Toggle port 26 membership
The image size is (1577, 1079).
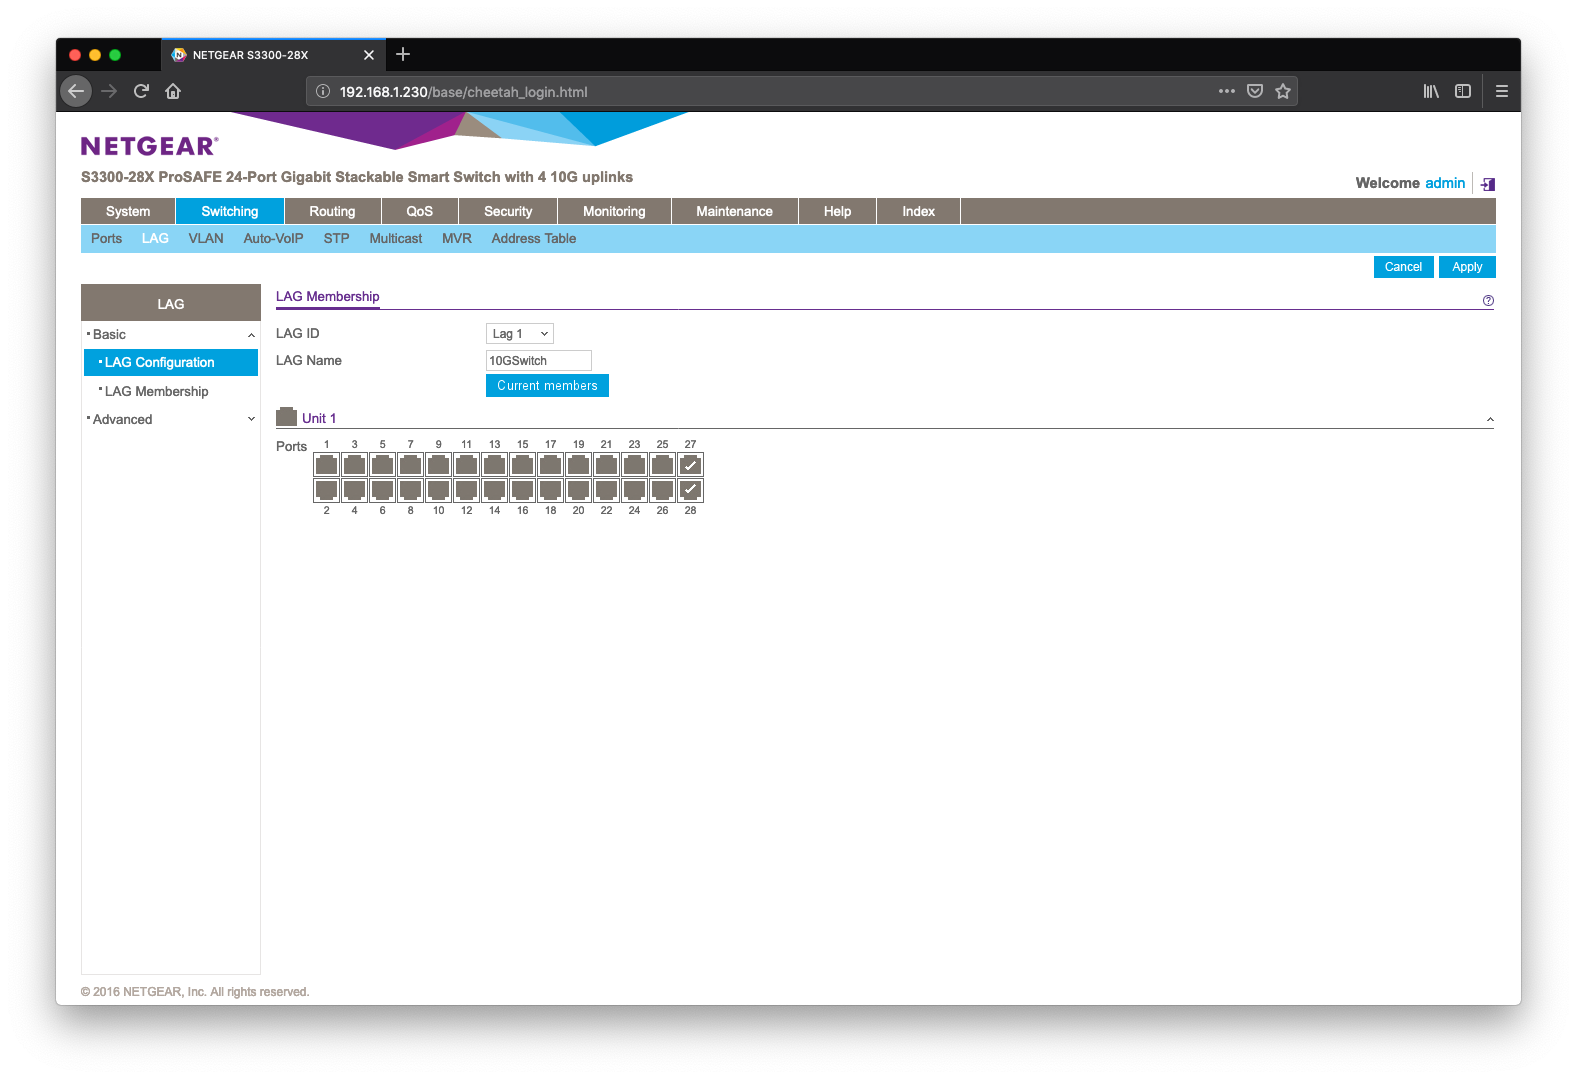click(x=662, y=490)
